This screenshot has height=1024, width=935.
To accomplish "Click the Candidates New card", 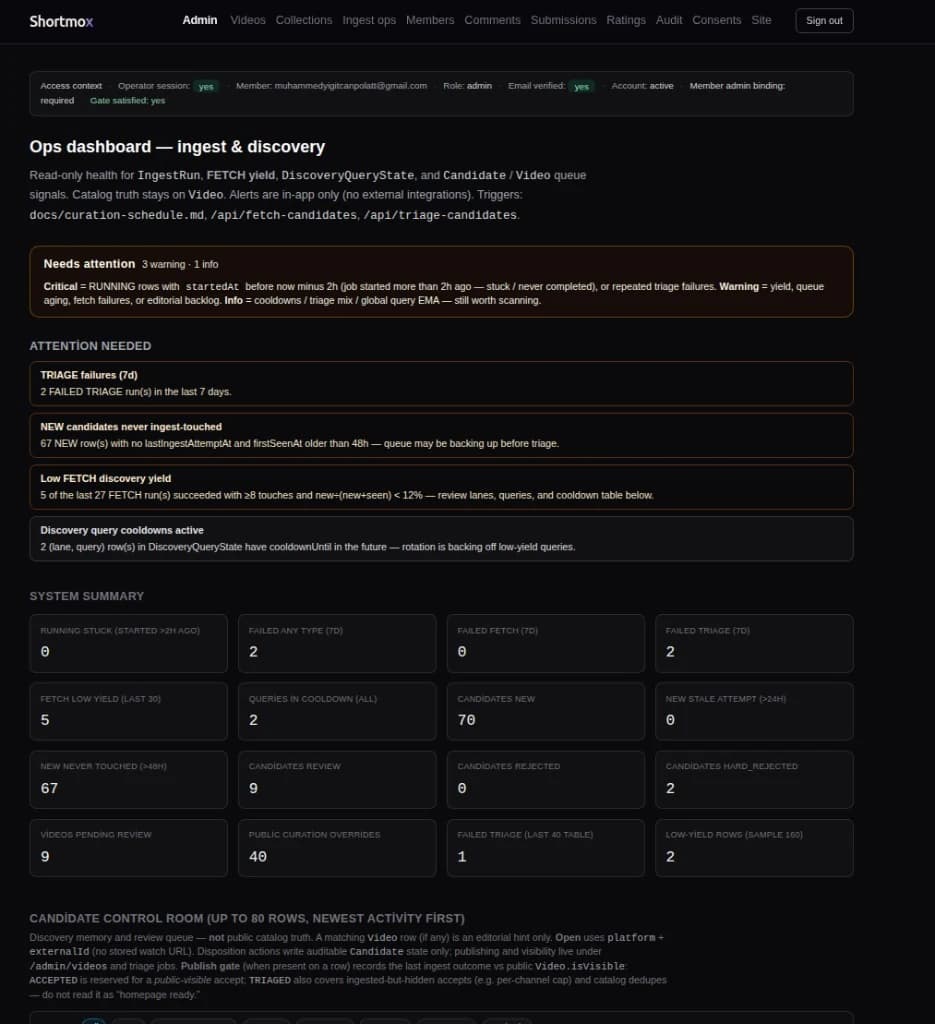I will click(546, 711).
